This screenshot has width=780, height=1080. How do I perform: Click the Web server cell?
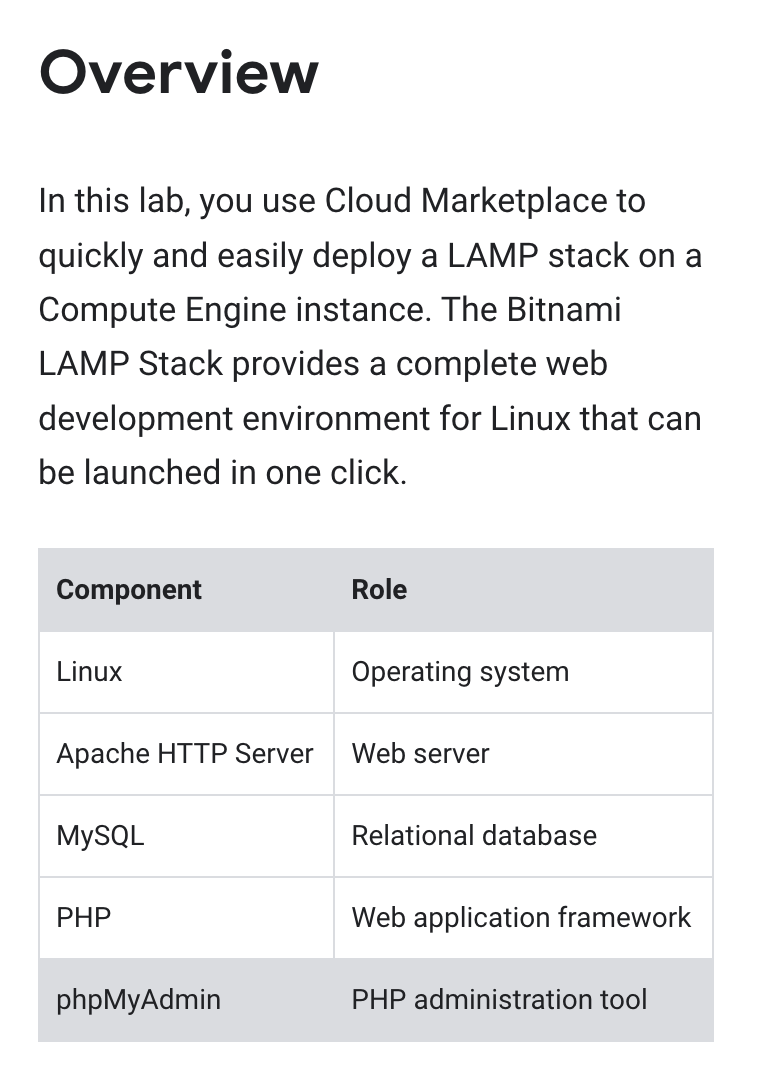(524, 754)
